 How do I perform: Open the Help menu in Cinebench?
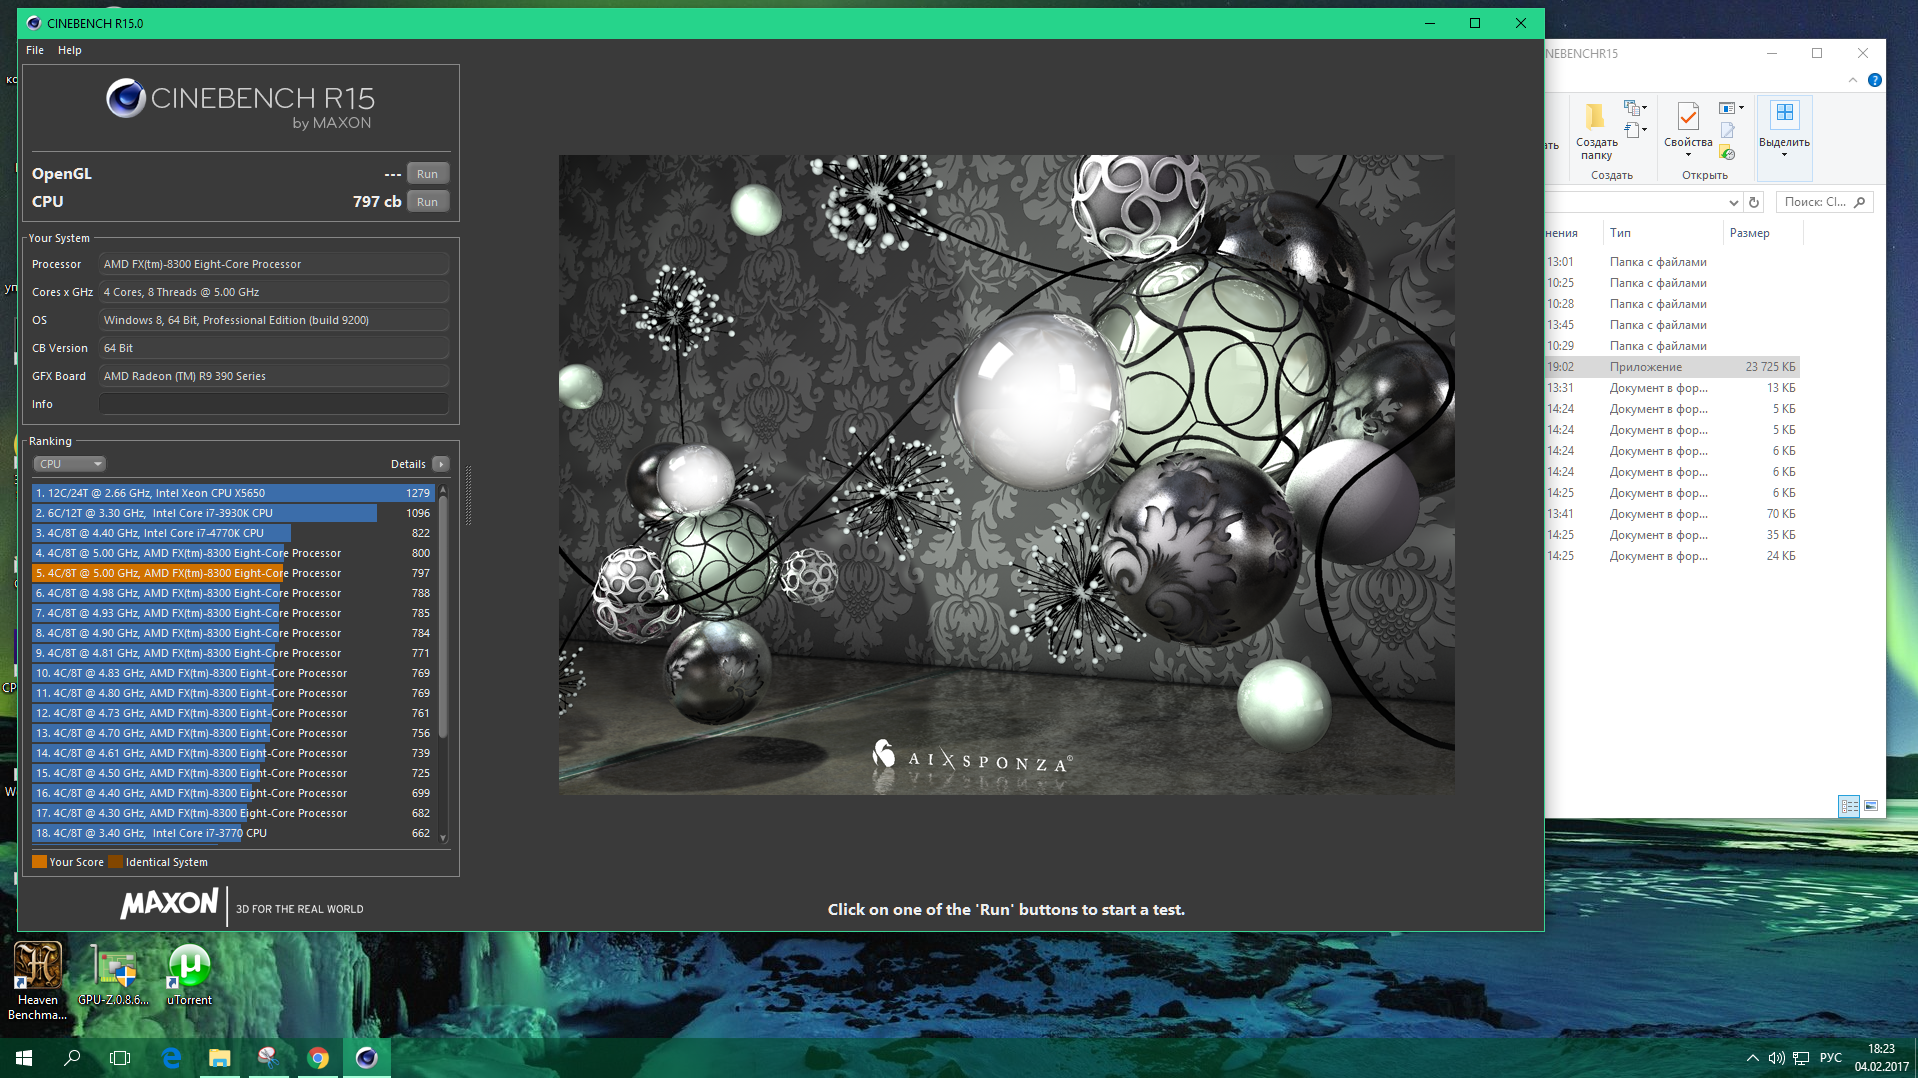click(x=70, y=50)
